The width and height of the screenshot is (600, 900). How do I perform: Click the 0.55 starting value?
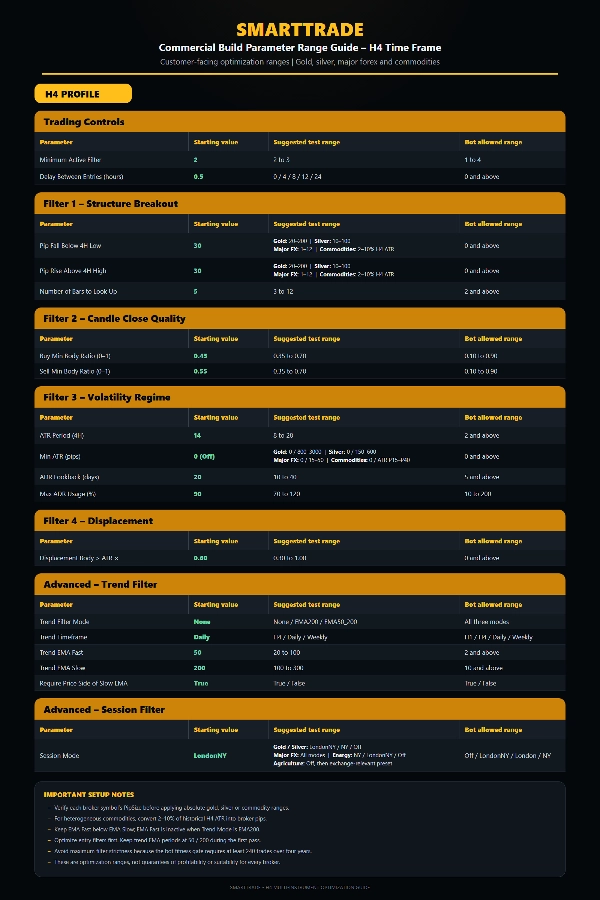[x=200, y=371]
